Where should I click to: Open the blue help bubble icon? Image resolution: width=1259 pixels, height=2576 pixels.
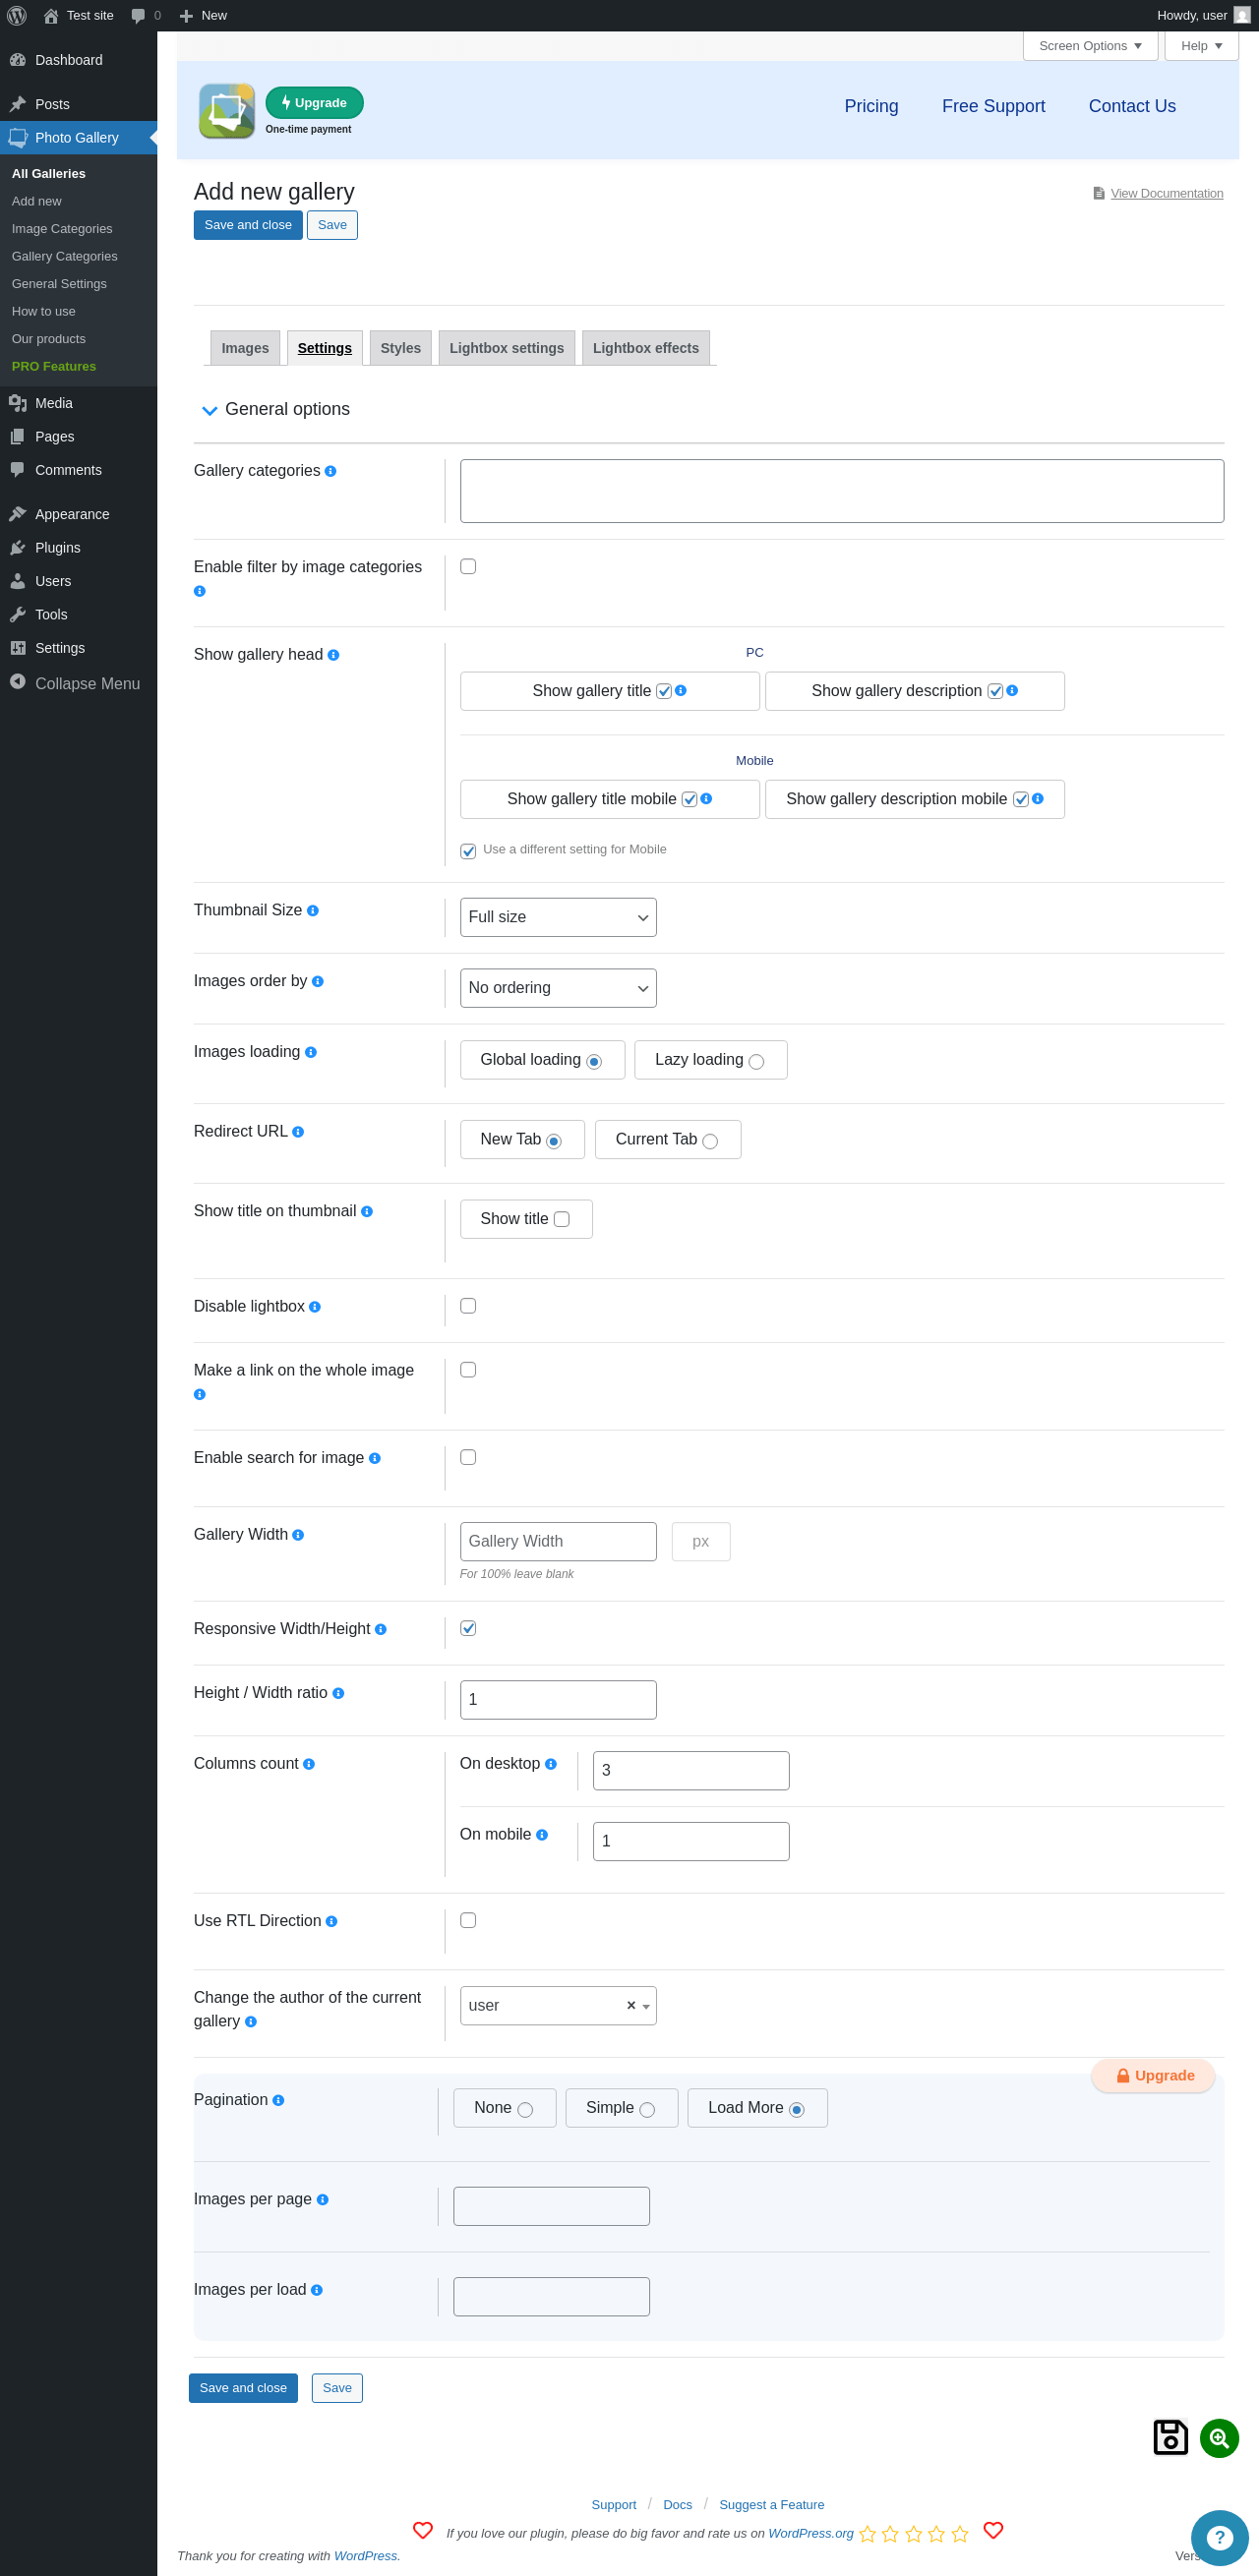click(x=1219, y=2537)
